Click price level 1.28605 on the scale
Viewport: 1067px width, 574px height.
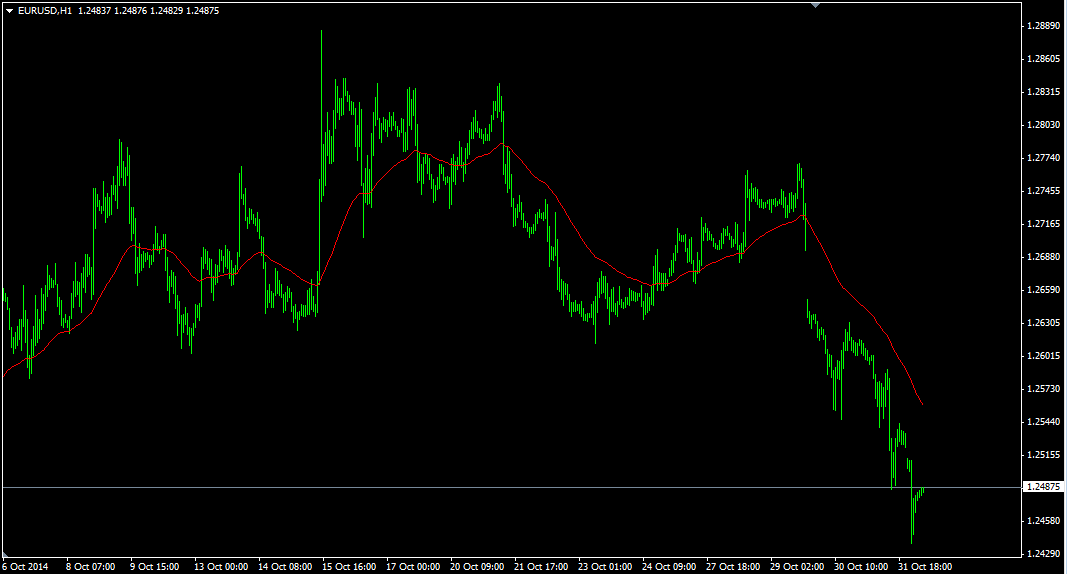(1043, 58)
